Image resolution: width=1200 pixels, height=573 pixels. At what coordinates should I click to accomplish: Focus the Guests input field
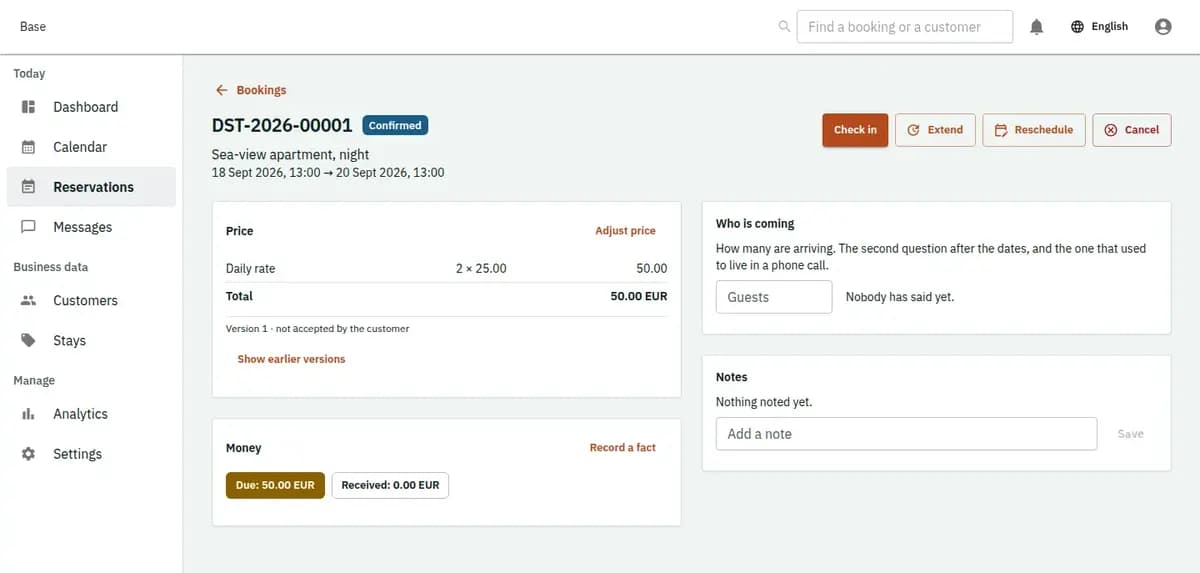point(774,297)
